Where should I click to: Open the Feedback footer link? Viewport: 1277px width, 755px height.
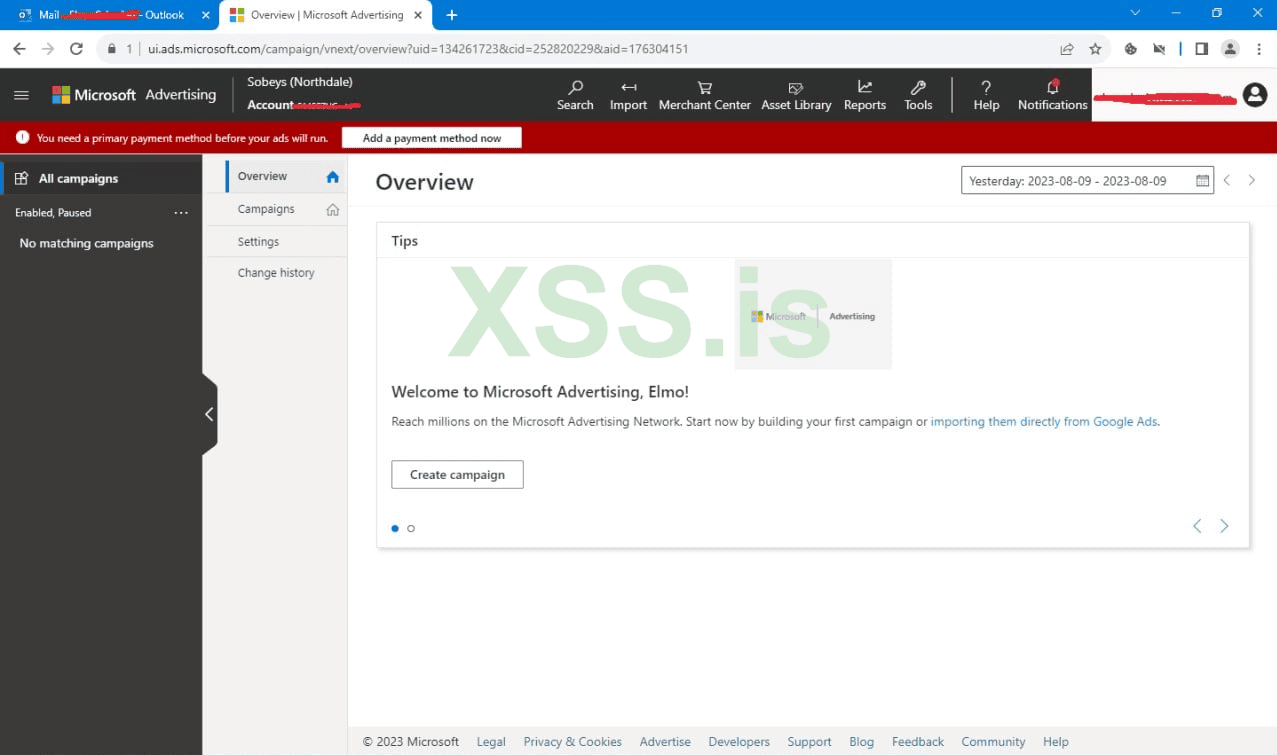[x=918, y=742]
